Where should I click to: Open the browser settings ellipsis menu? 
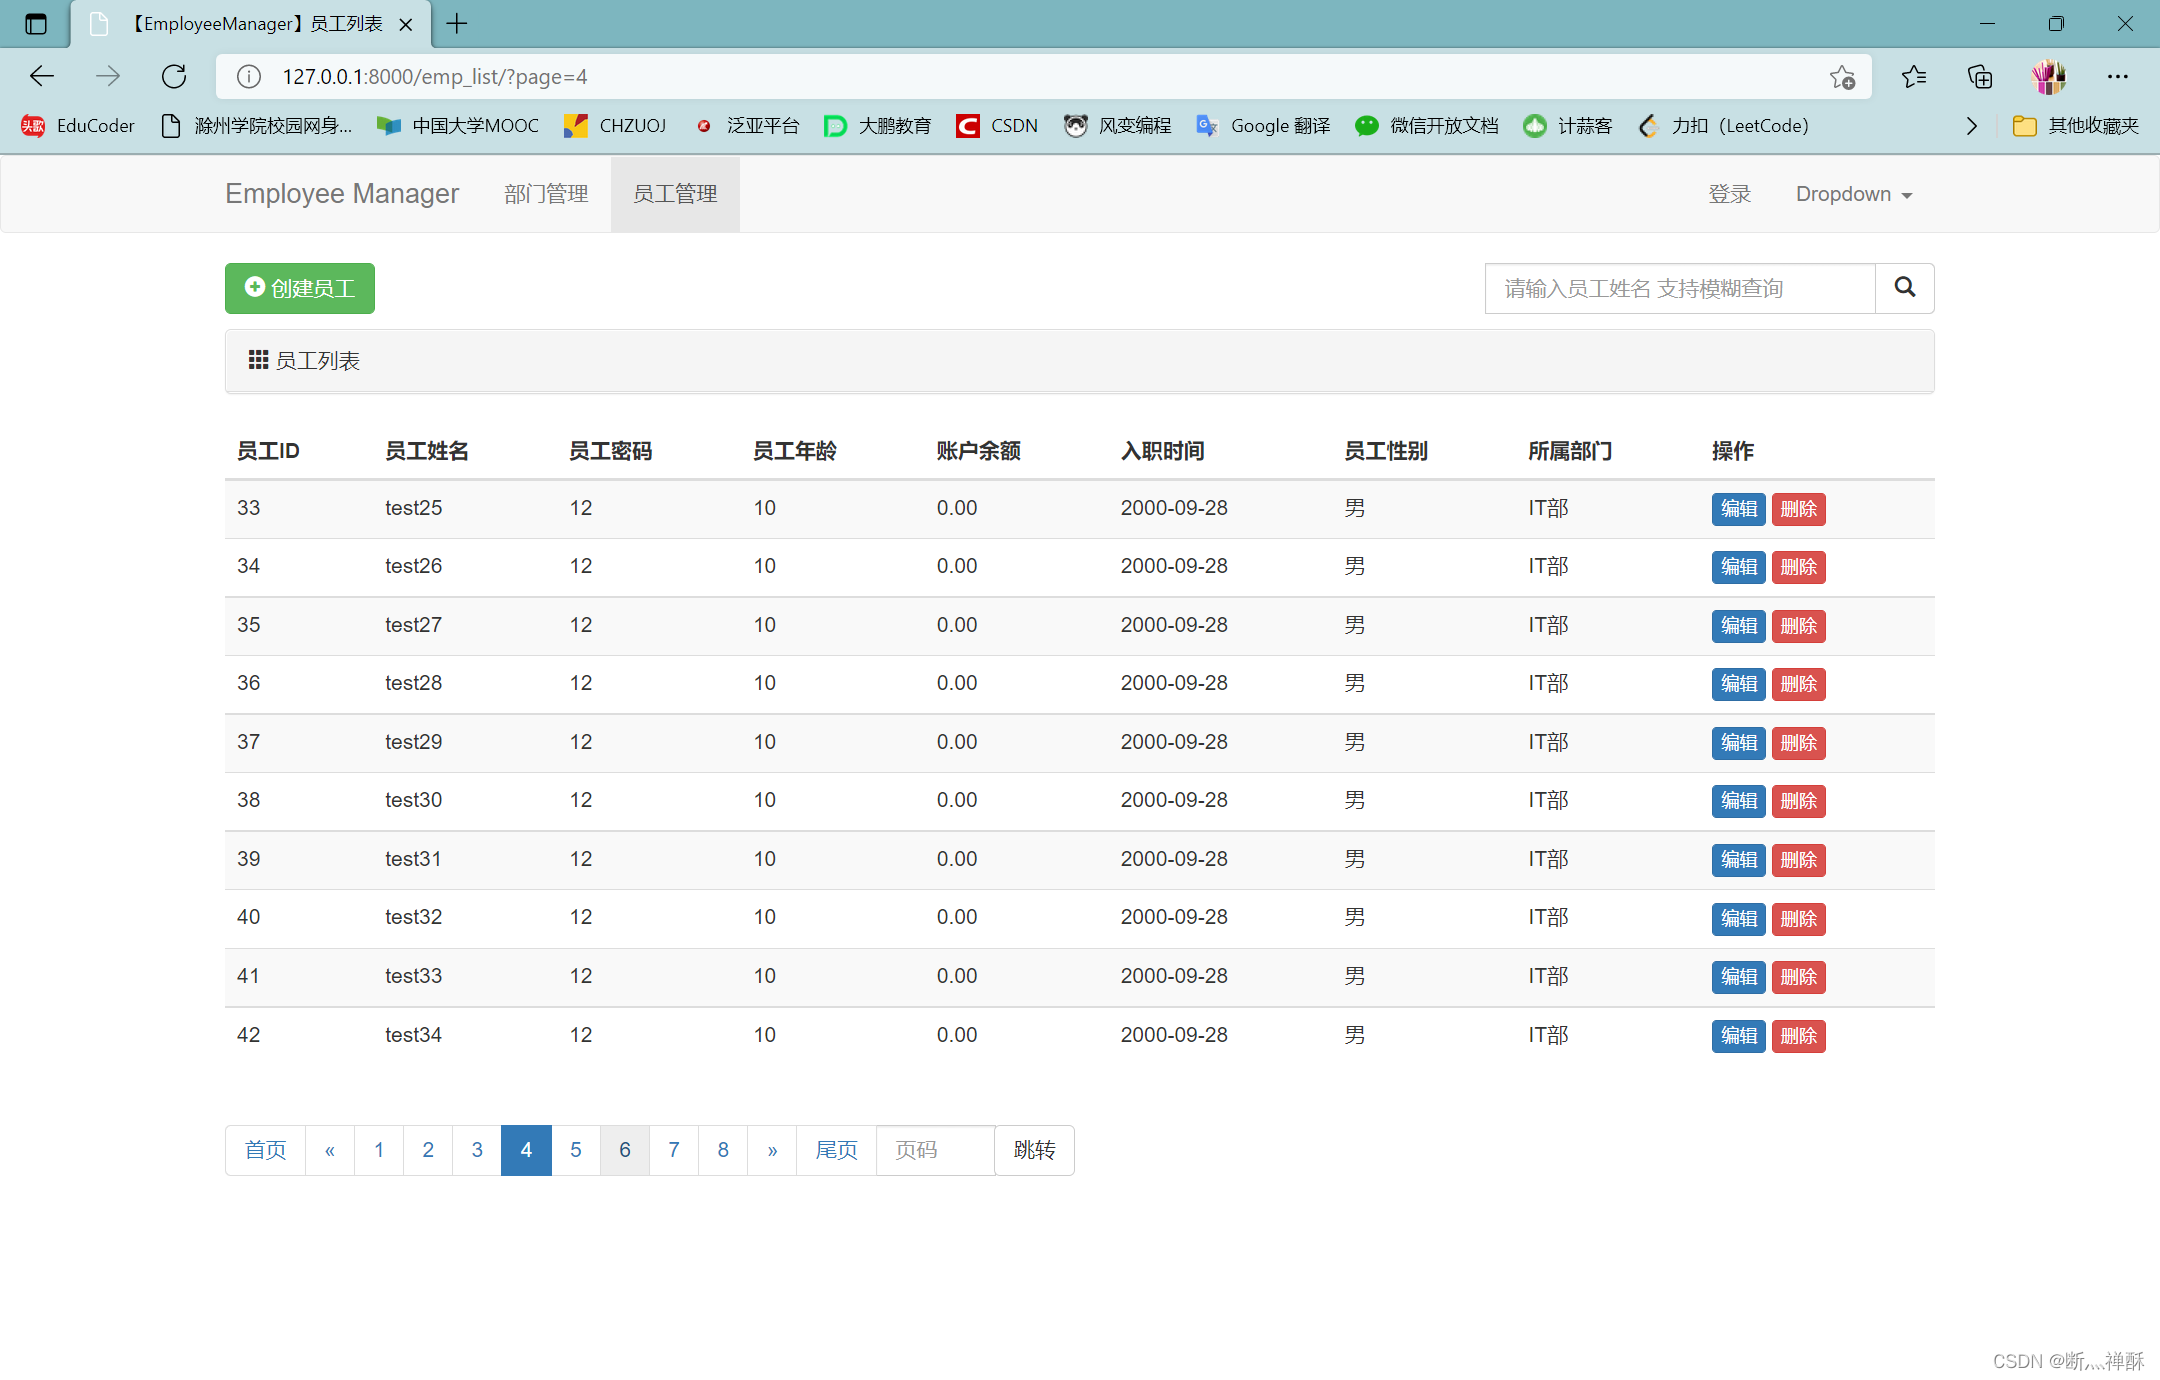[x=2117, y=76]
